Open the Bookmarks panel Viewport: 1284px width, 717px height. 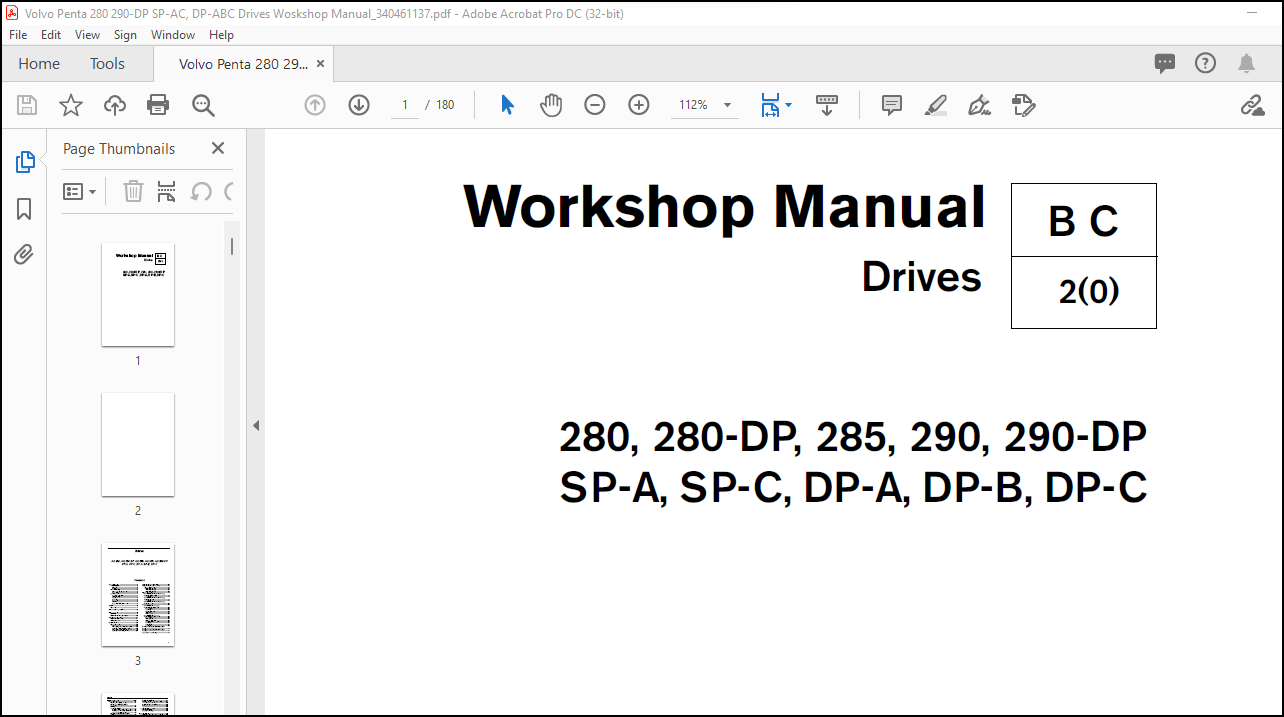point(24,209)
